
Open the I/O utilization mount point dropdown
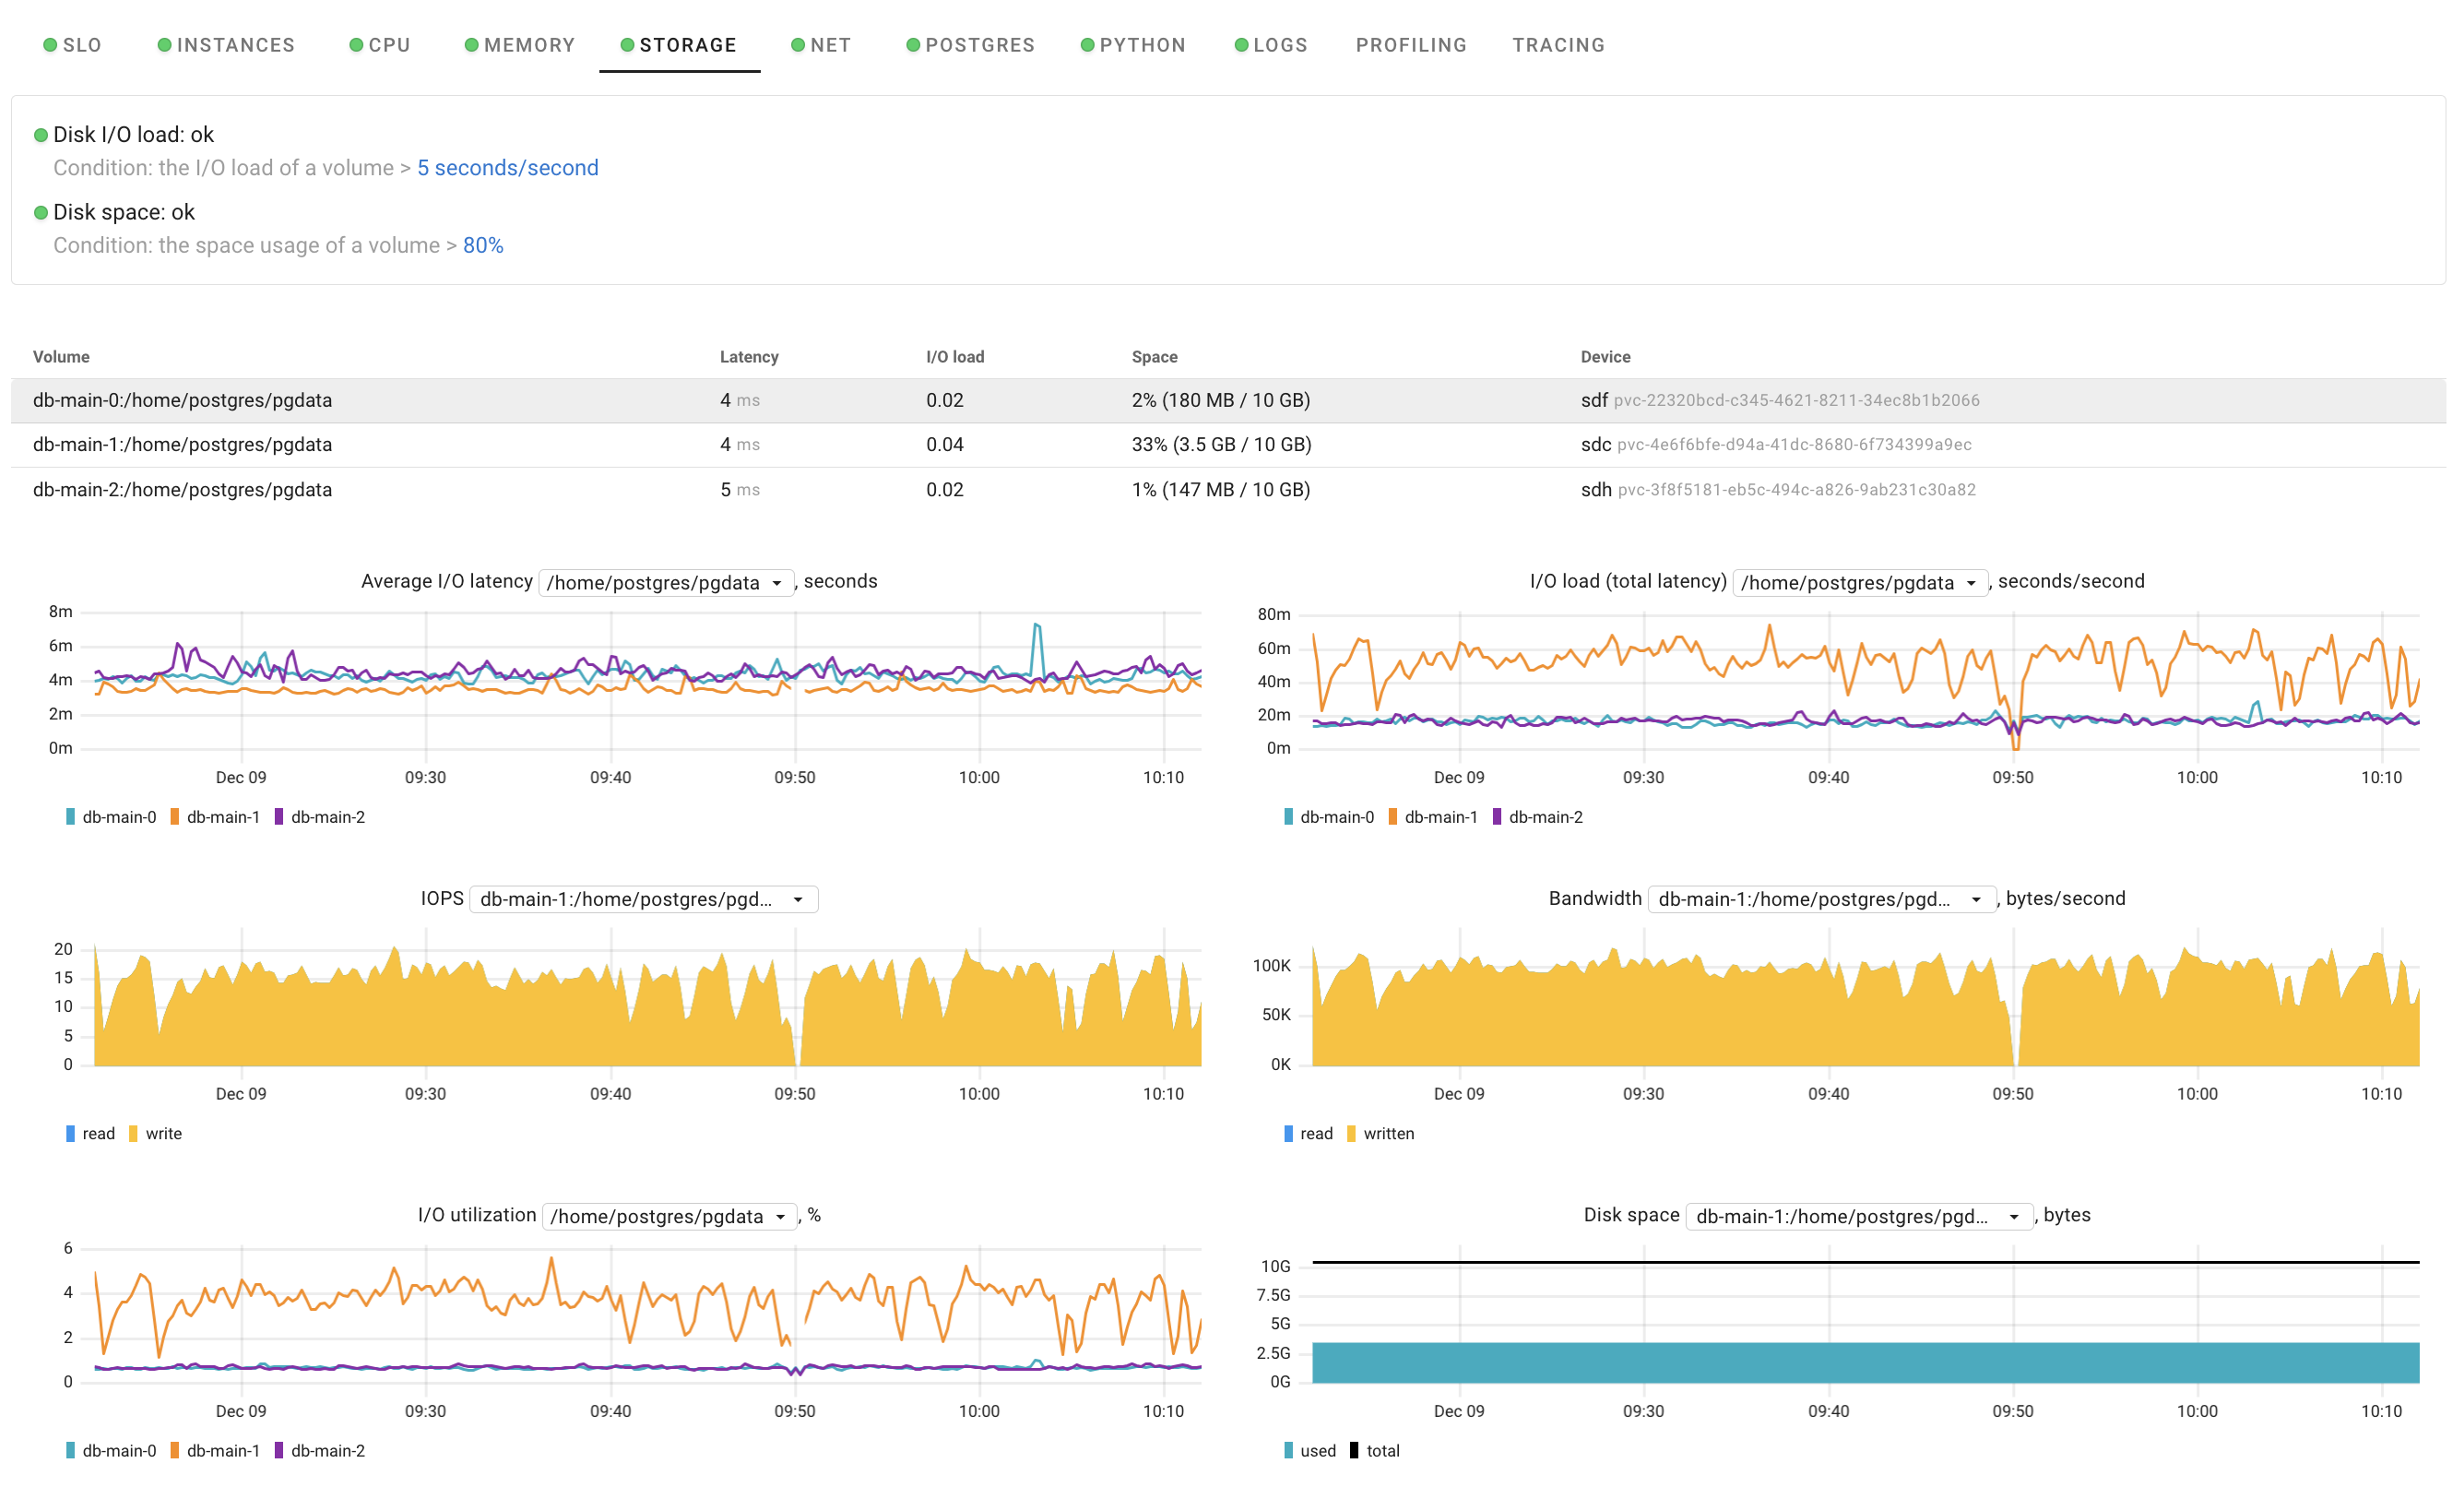click(669, 1216)
